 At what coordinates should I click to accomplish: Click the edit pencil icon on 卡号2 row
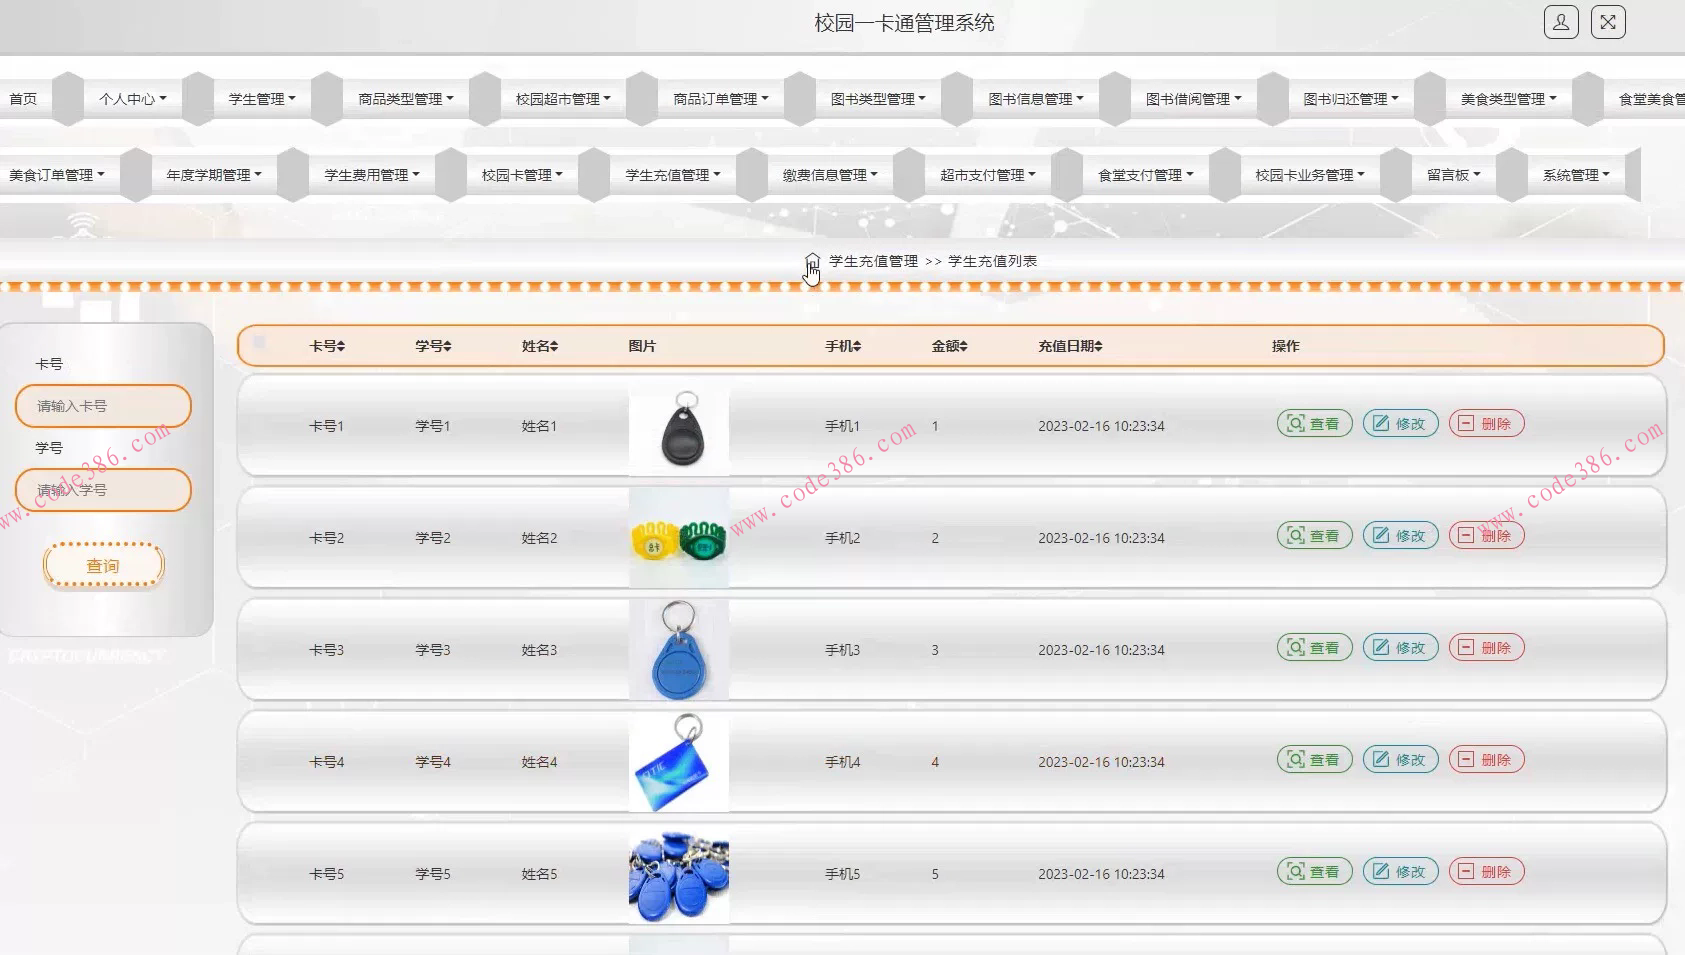pos(1382,535)
